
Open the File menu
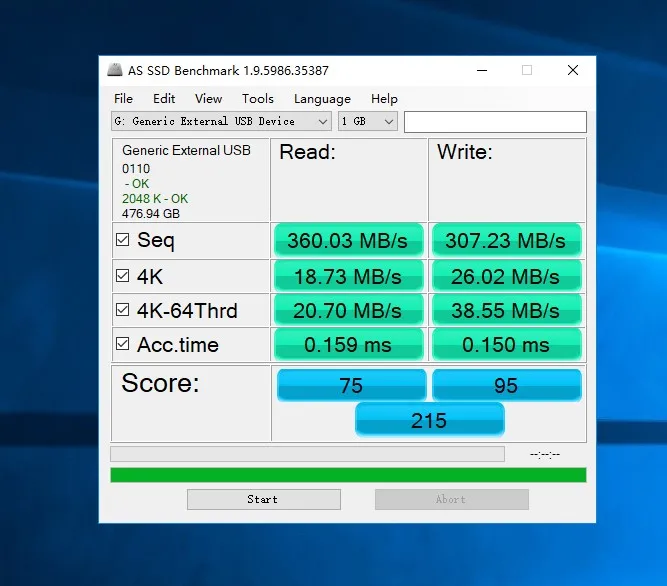point(123,99)
